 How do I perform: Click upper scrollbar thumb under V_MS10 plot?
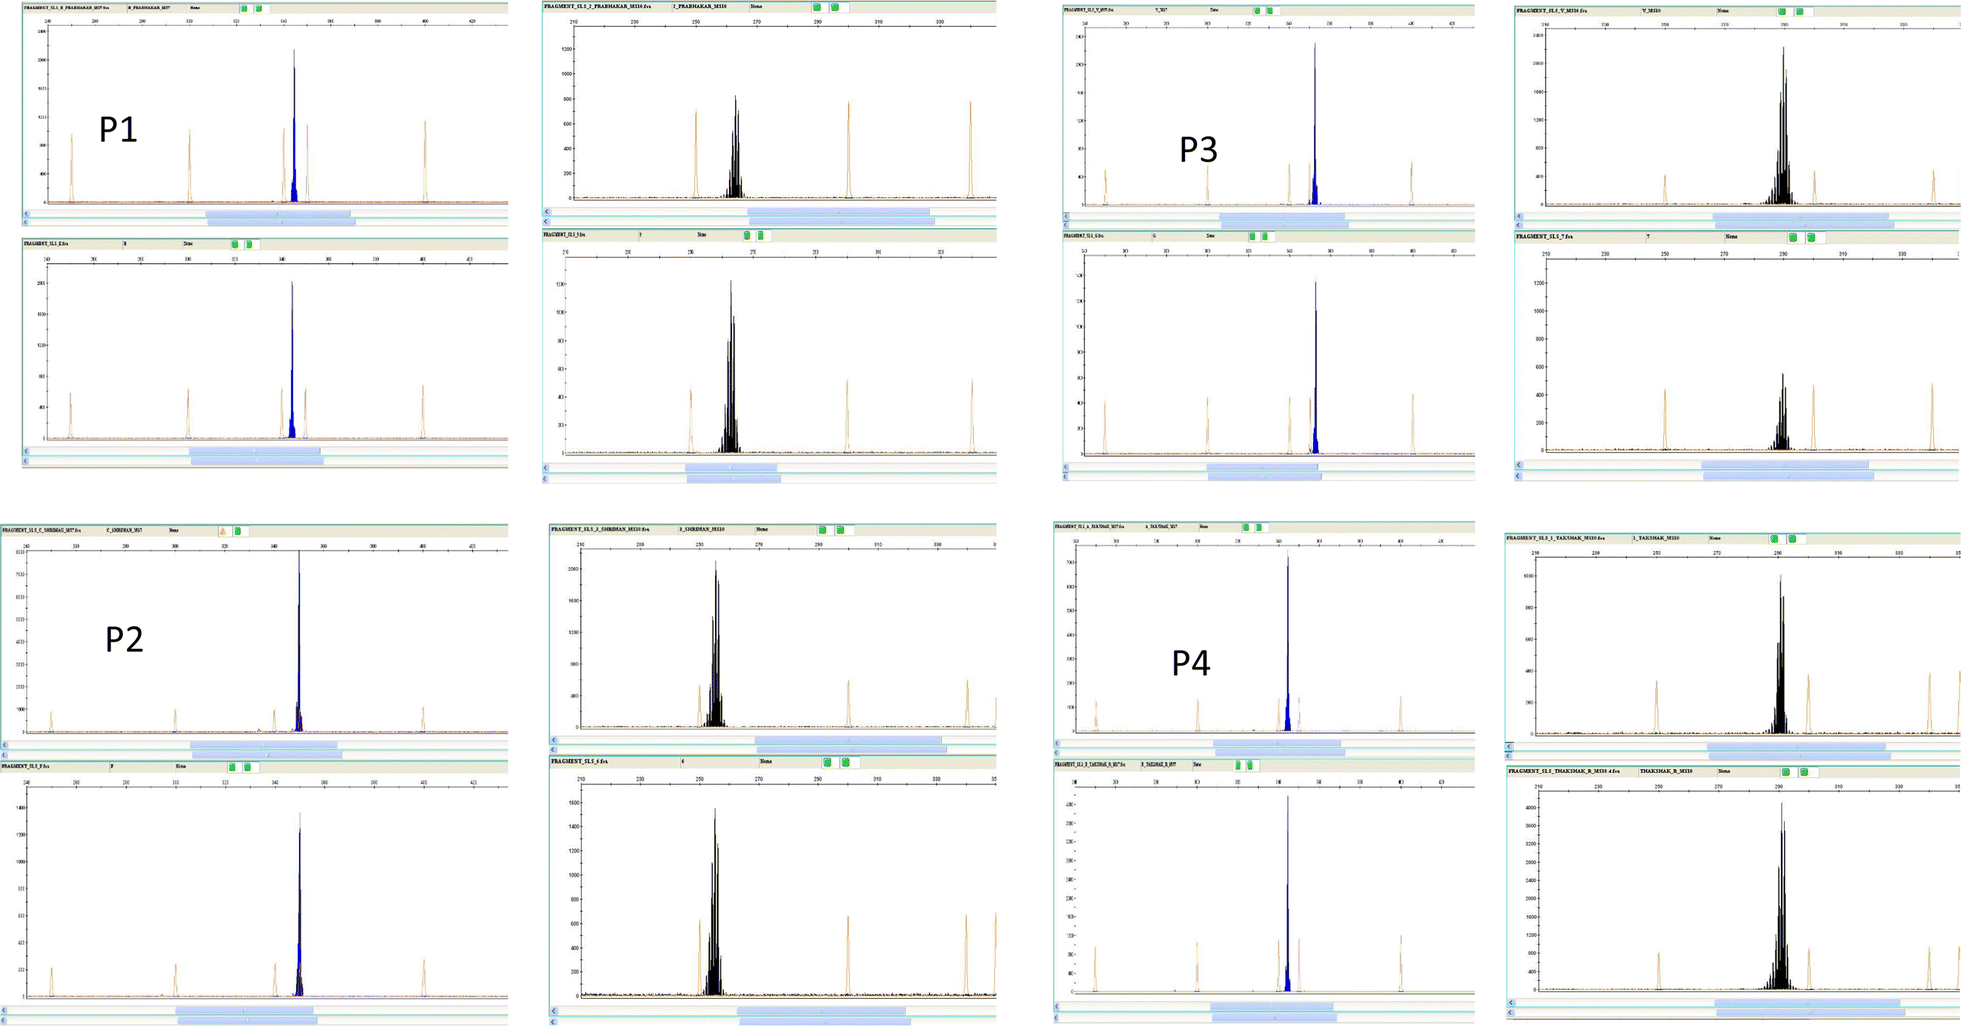coord(1800,215)
